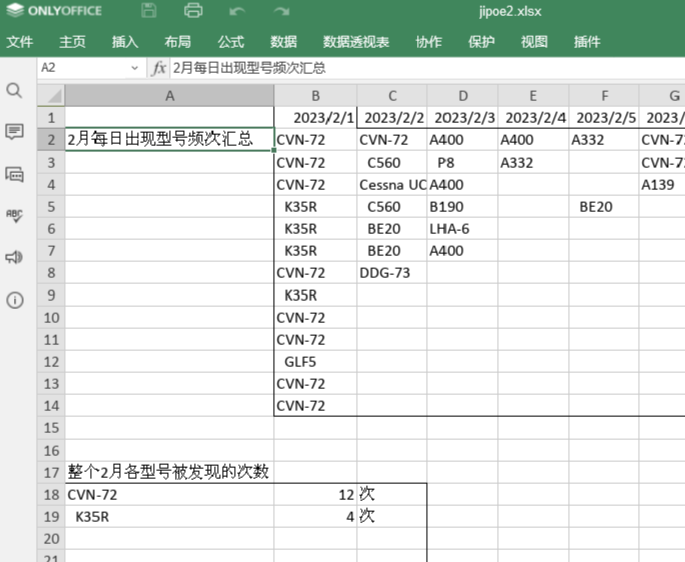Open the Search panel from the sidebar

coord(14,91)
